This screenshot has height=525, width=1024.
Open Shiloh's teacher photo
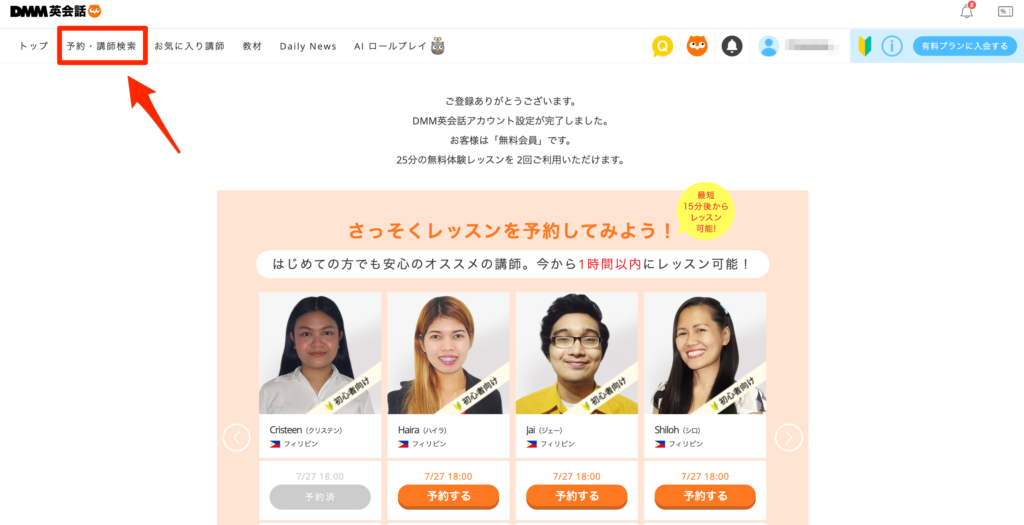click(x=705, y=353)
